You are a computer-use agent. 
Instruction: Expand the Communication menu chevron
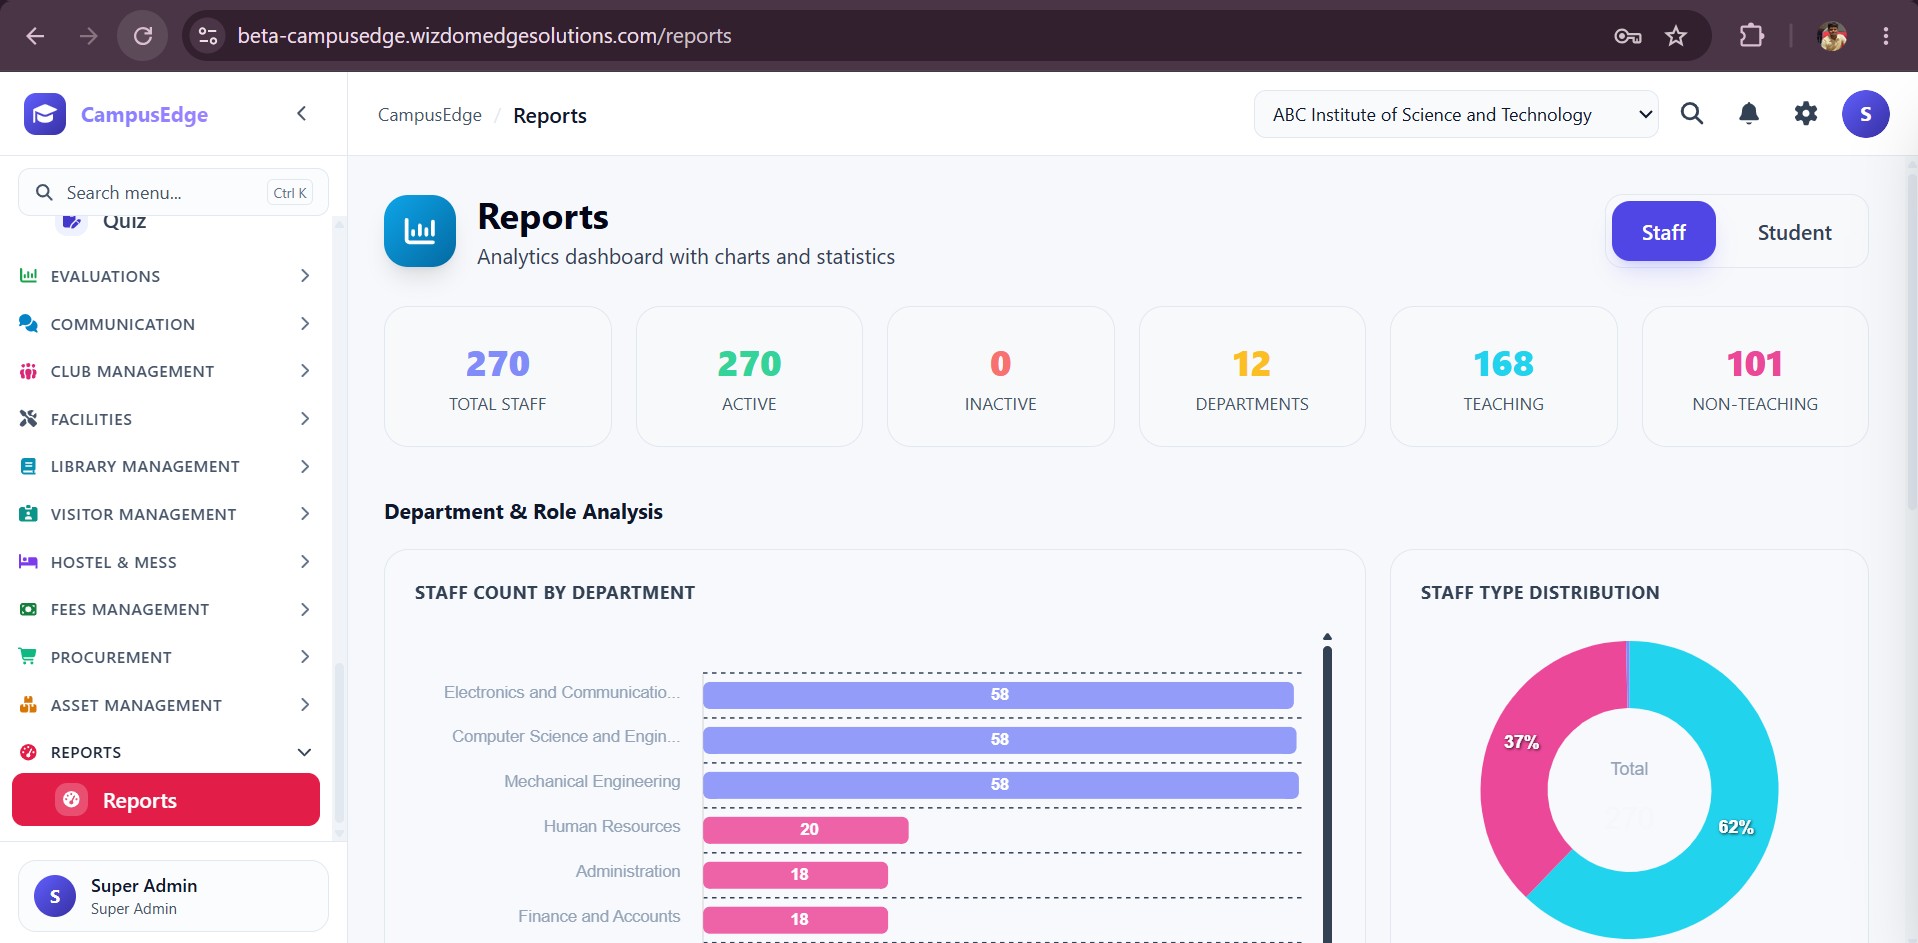click(x=305, y=323)
